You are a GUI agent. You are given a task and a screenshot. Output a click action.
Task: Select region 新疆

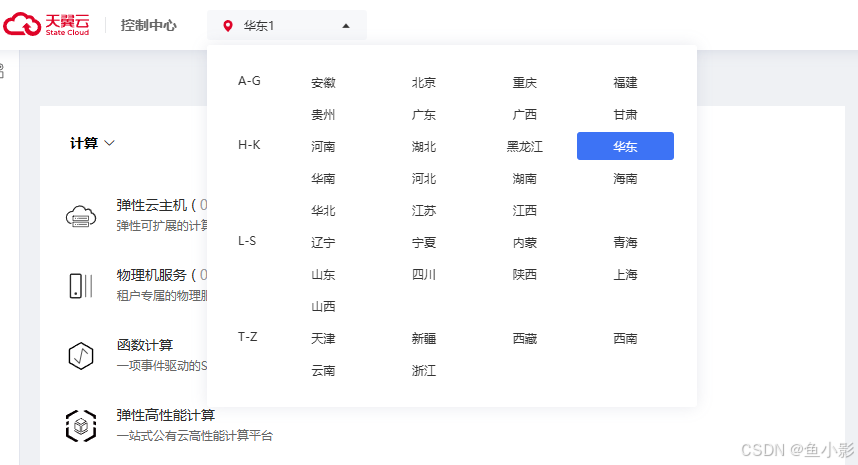point(424,339)
